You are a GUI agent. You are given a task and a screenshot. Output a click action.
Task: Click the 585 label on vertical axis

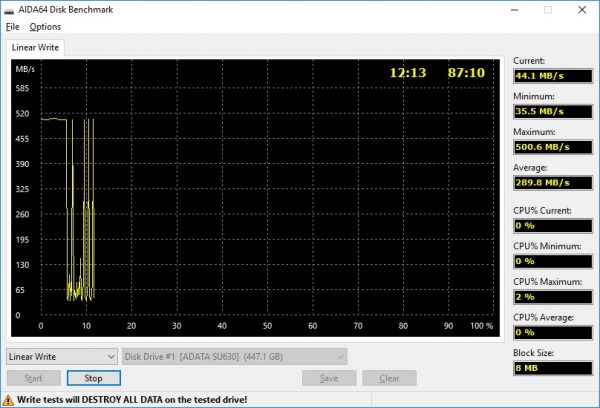22,89
